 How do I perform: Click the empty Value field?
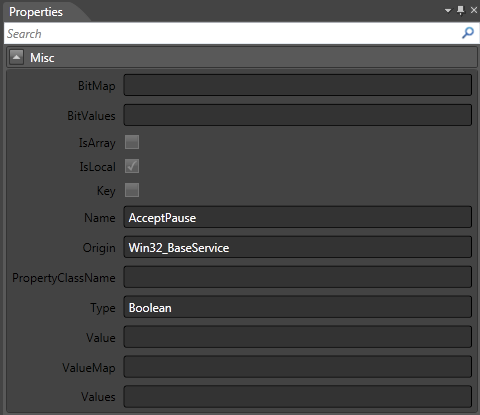click(298, 337)
